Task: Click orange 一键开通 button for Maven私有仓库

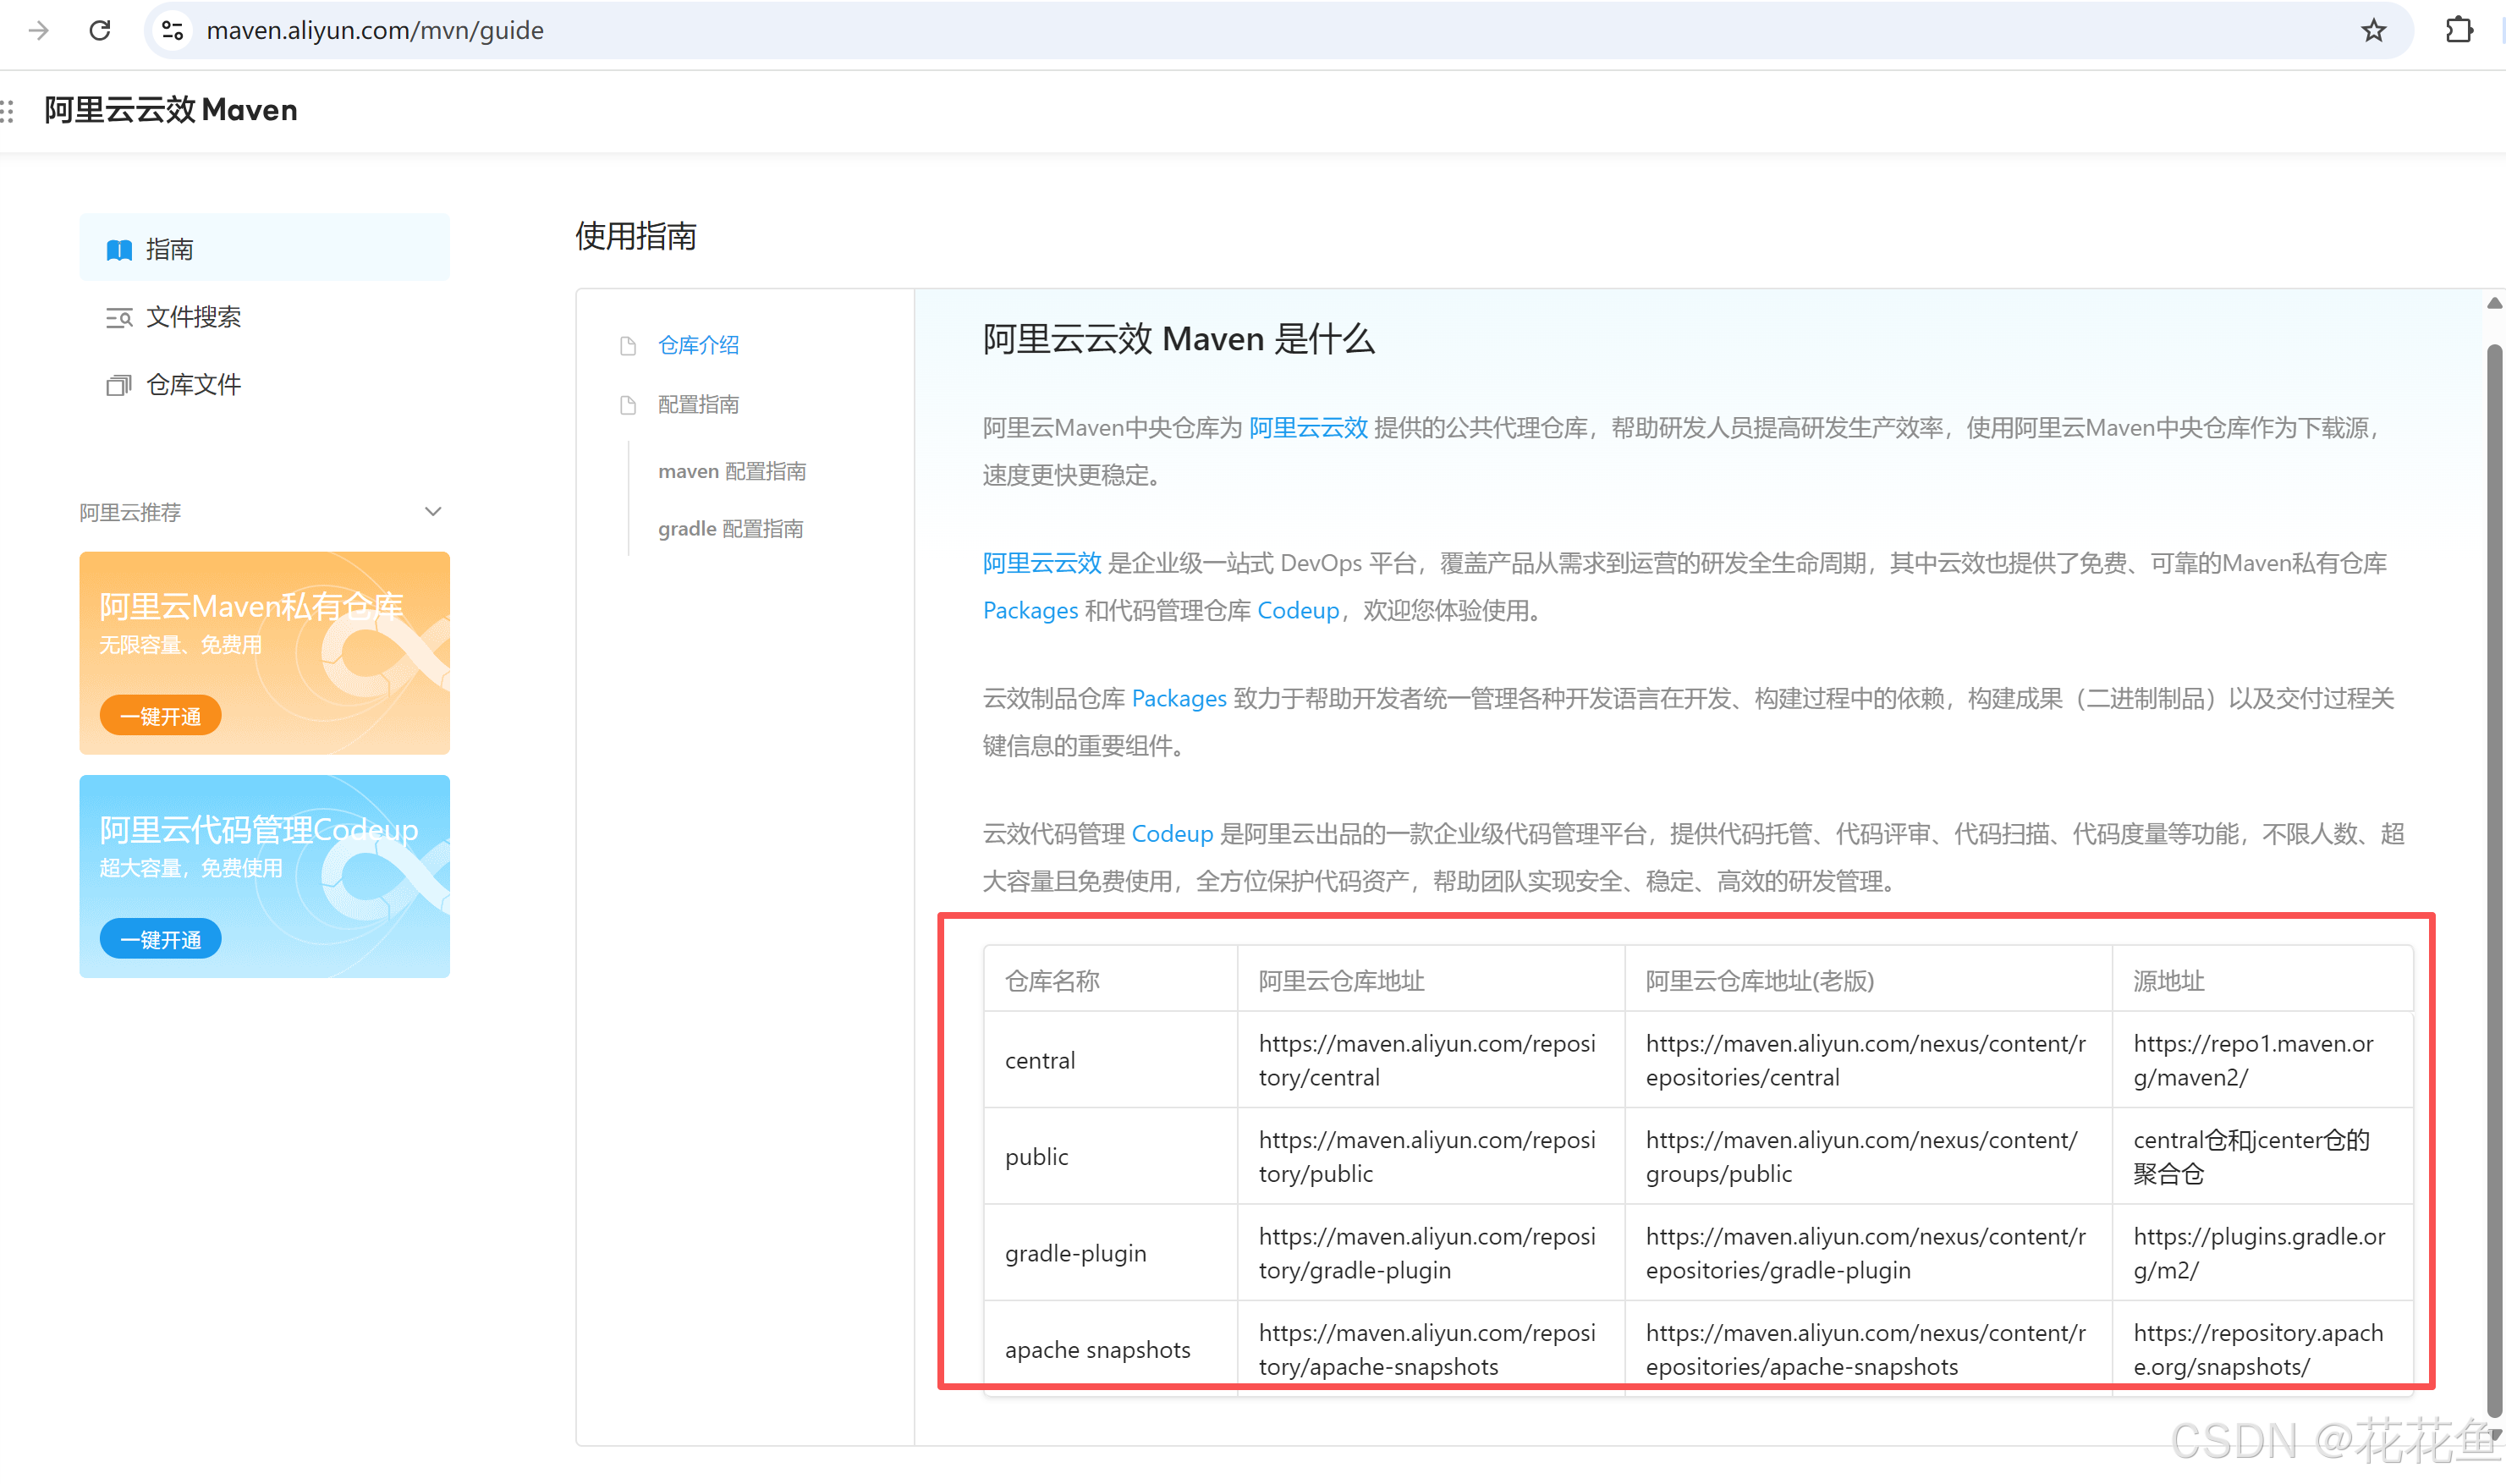Action: click(160, 716)
